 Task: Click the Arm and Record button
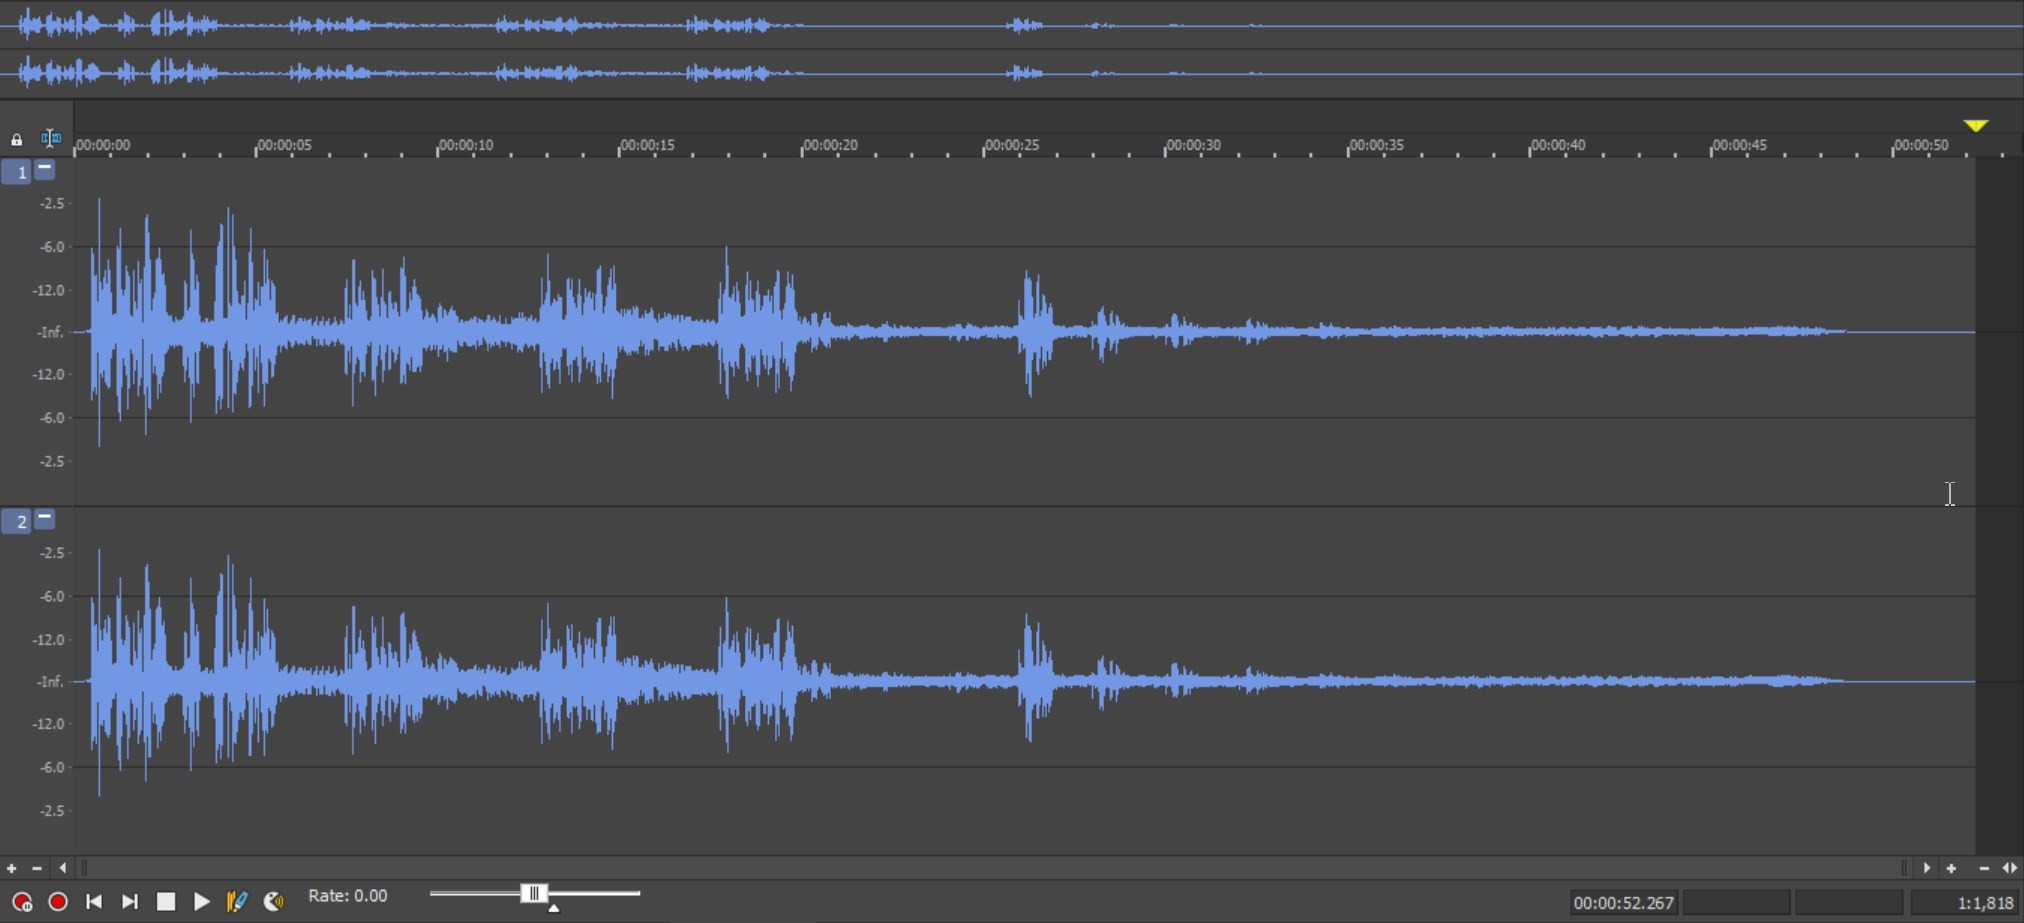(21, 902)
